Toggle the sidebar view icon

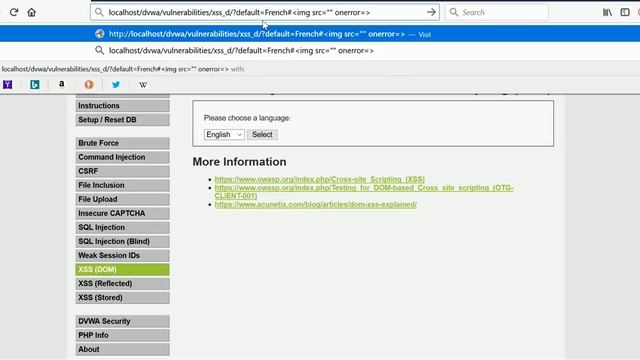[x=625, y=12]
